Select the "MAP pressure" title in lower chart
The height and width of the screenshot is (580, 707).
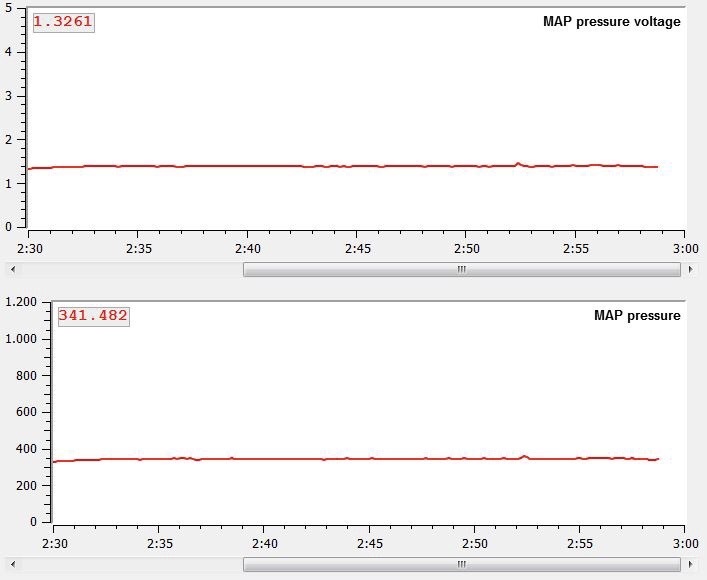637,316
